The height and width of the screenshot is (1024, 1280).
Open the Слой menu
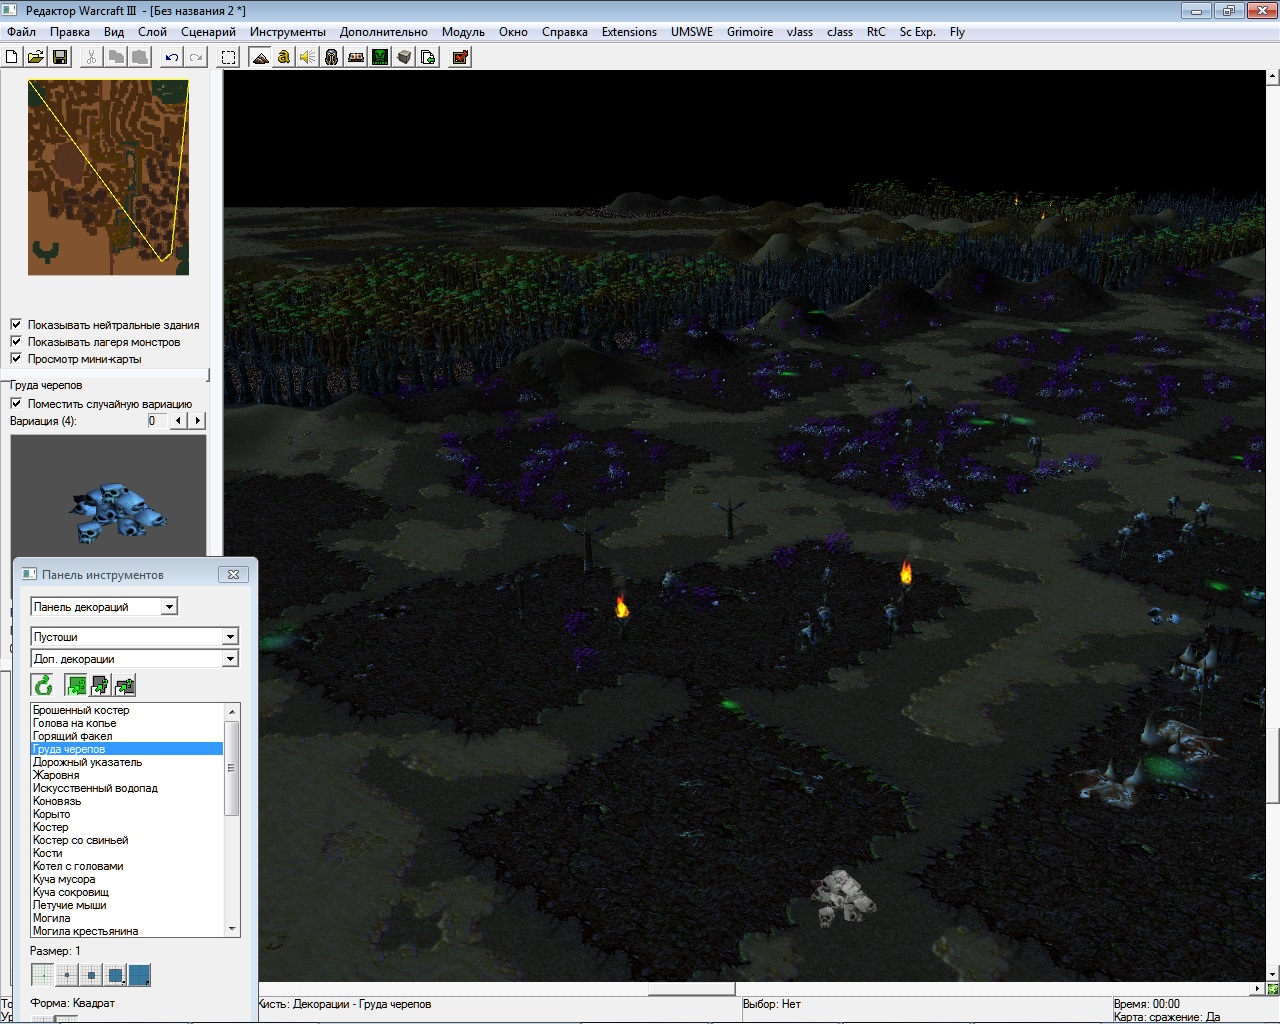click(152, 32)
